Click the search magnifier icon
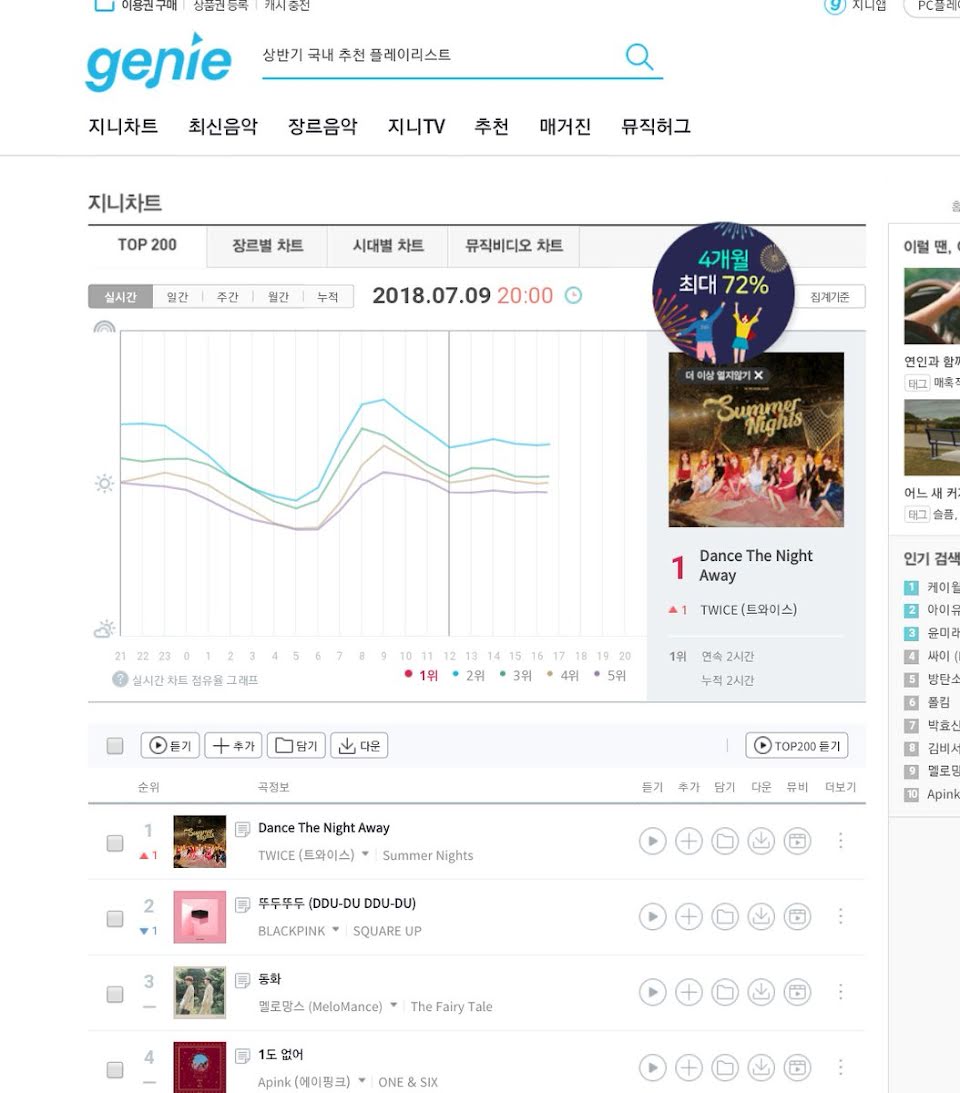The image size is (960, 1093). pyautogui.click(x=639, y=56)
